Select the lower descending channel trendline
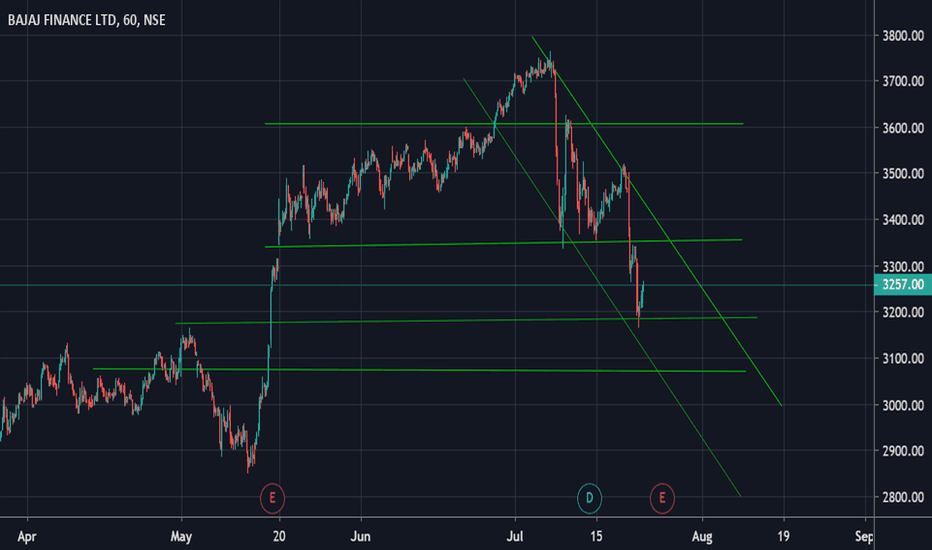The width and height of the screenshot is (932, 550). pos(602,287)
